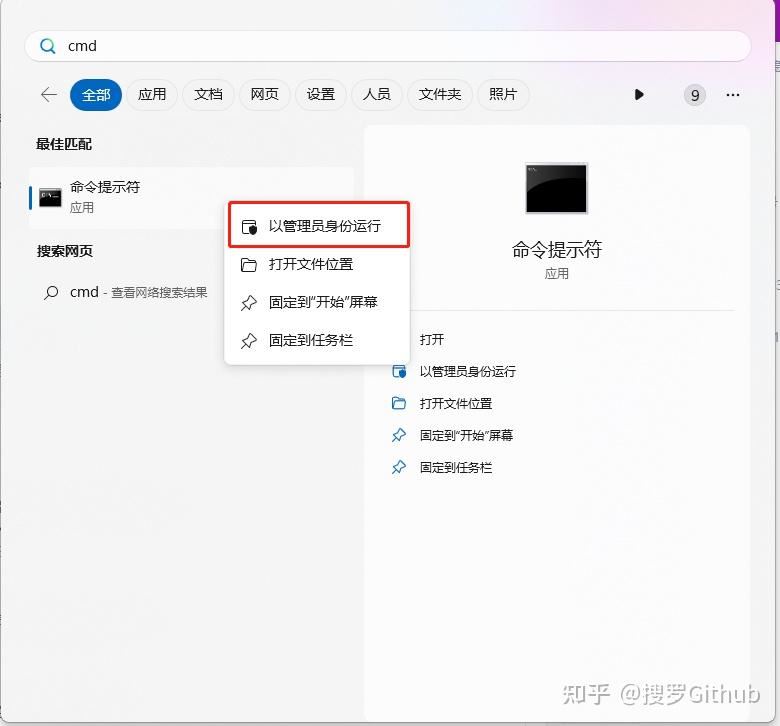Click pin icon beside 固定到"开始"屏幕 in preview

click(x=399, y=435)
